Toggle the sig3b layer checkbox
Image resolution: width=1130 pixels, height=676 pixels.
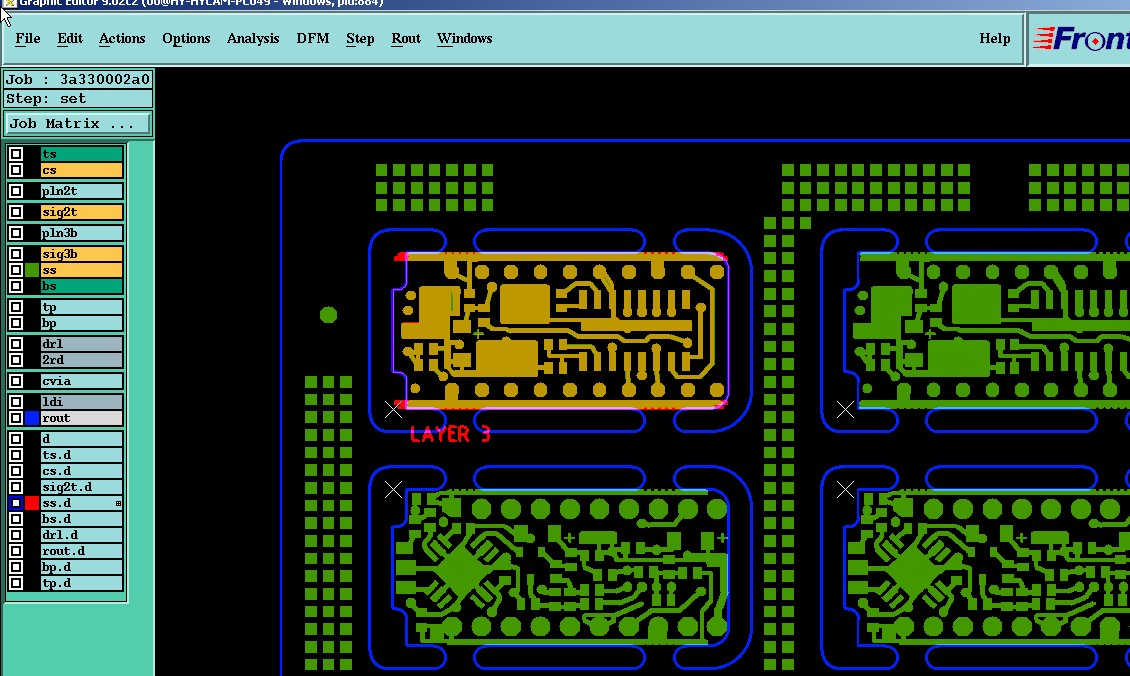click(16, 254)
